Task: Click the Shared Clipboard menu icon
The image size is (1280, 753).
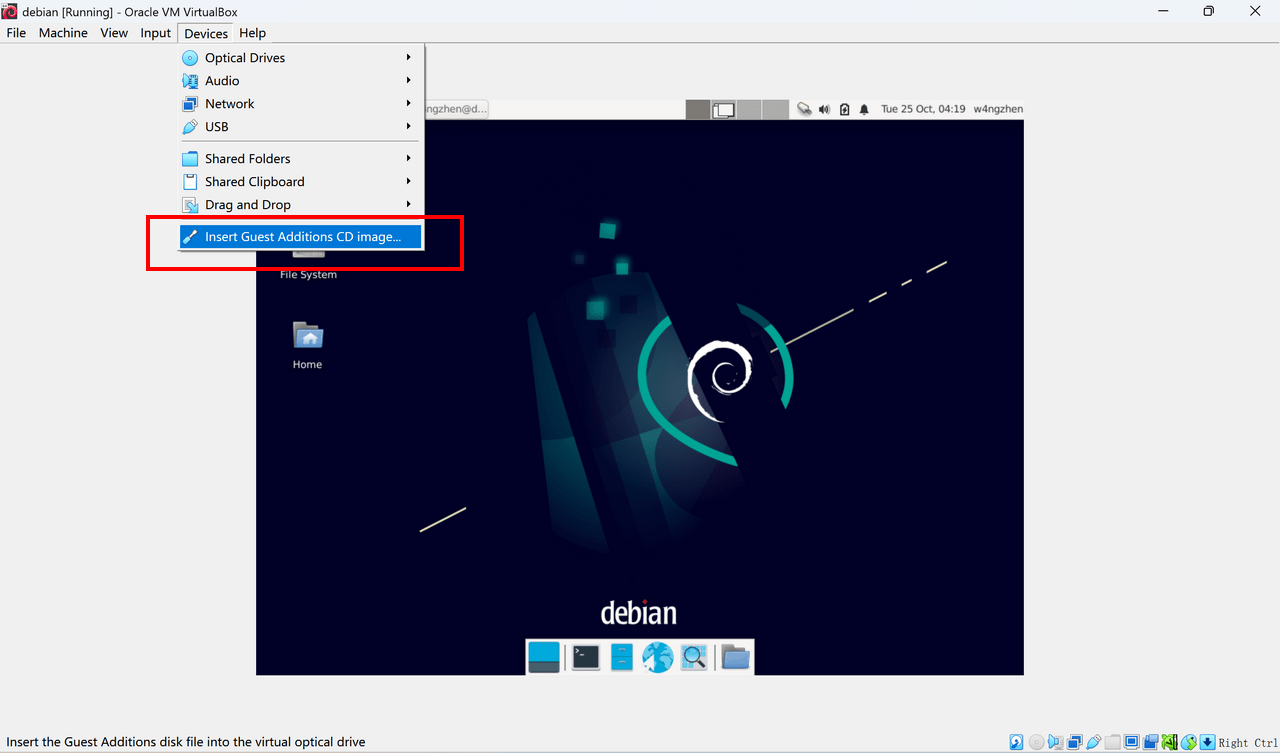Action: pyautogui.click(x=190, y=182)
